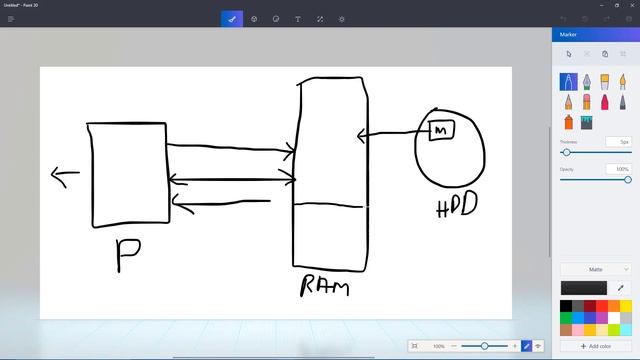Screen dimensions: 640x360
Task: Toggle the 2D view mode button
Action: (527, 346)
